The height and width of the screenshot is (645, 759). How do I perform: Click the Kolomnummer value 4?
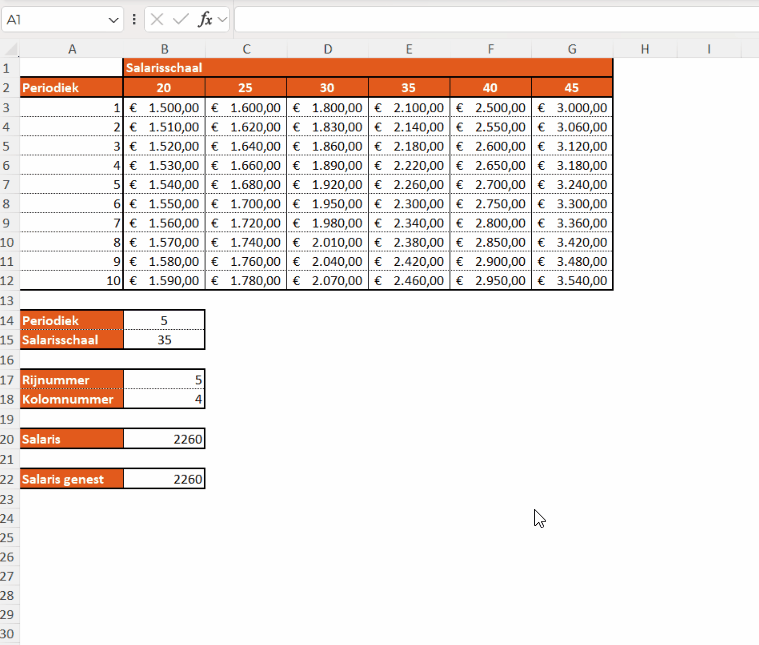coord(164,399)
